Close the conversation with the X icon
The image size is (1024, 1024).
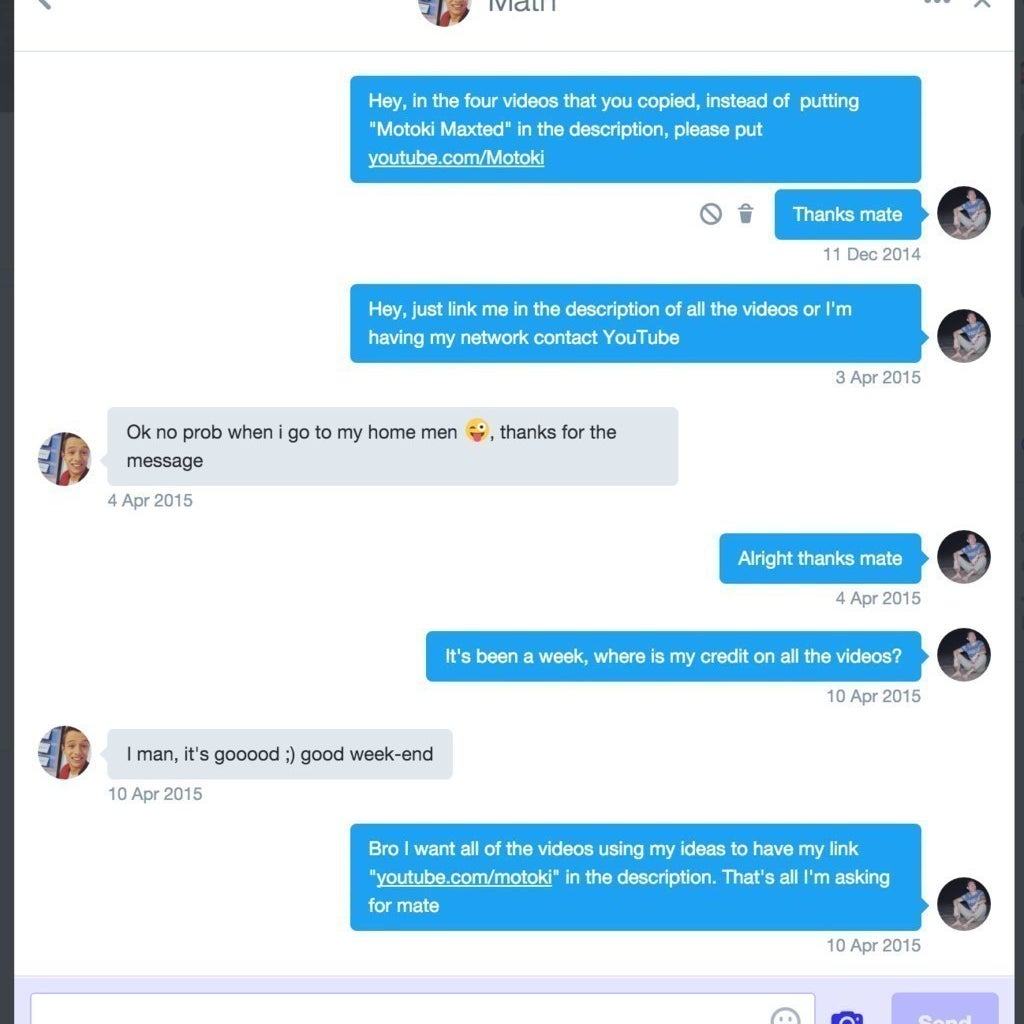(x=982, y=3)
